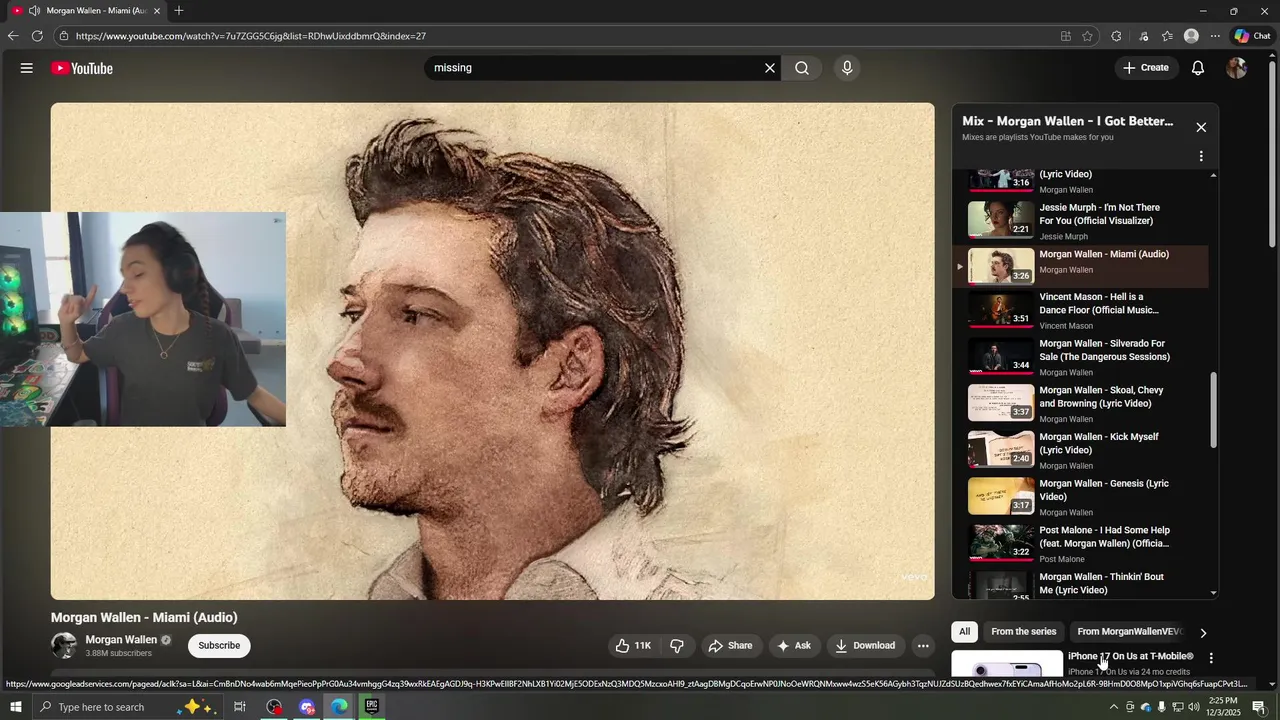Click the search magnifier button
The image size is (1280, 720).
(802, 68)
